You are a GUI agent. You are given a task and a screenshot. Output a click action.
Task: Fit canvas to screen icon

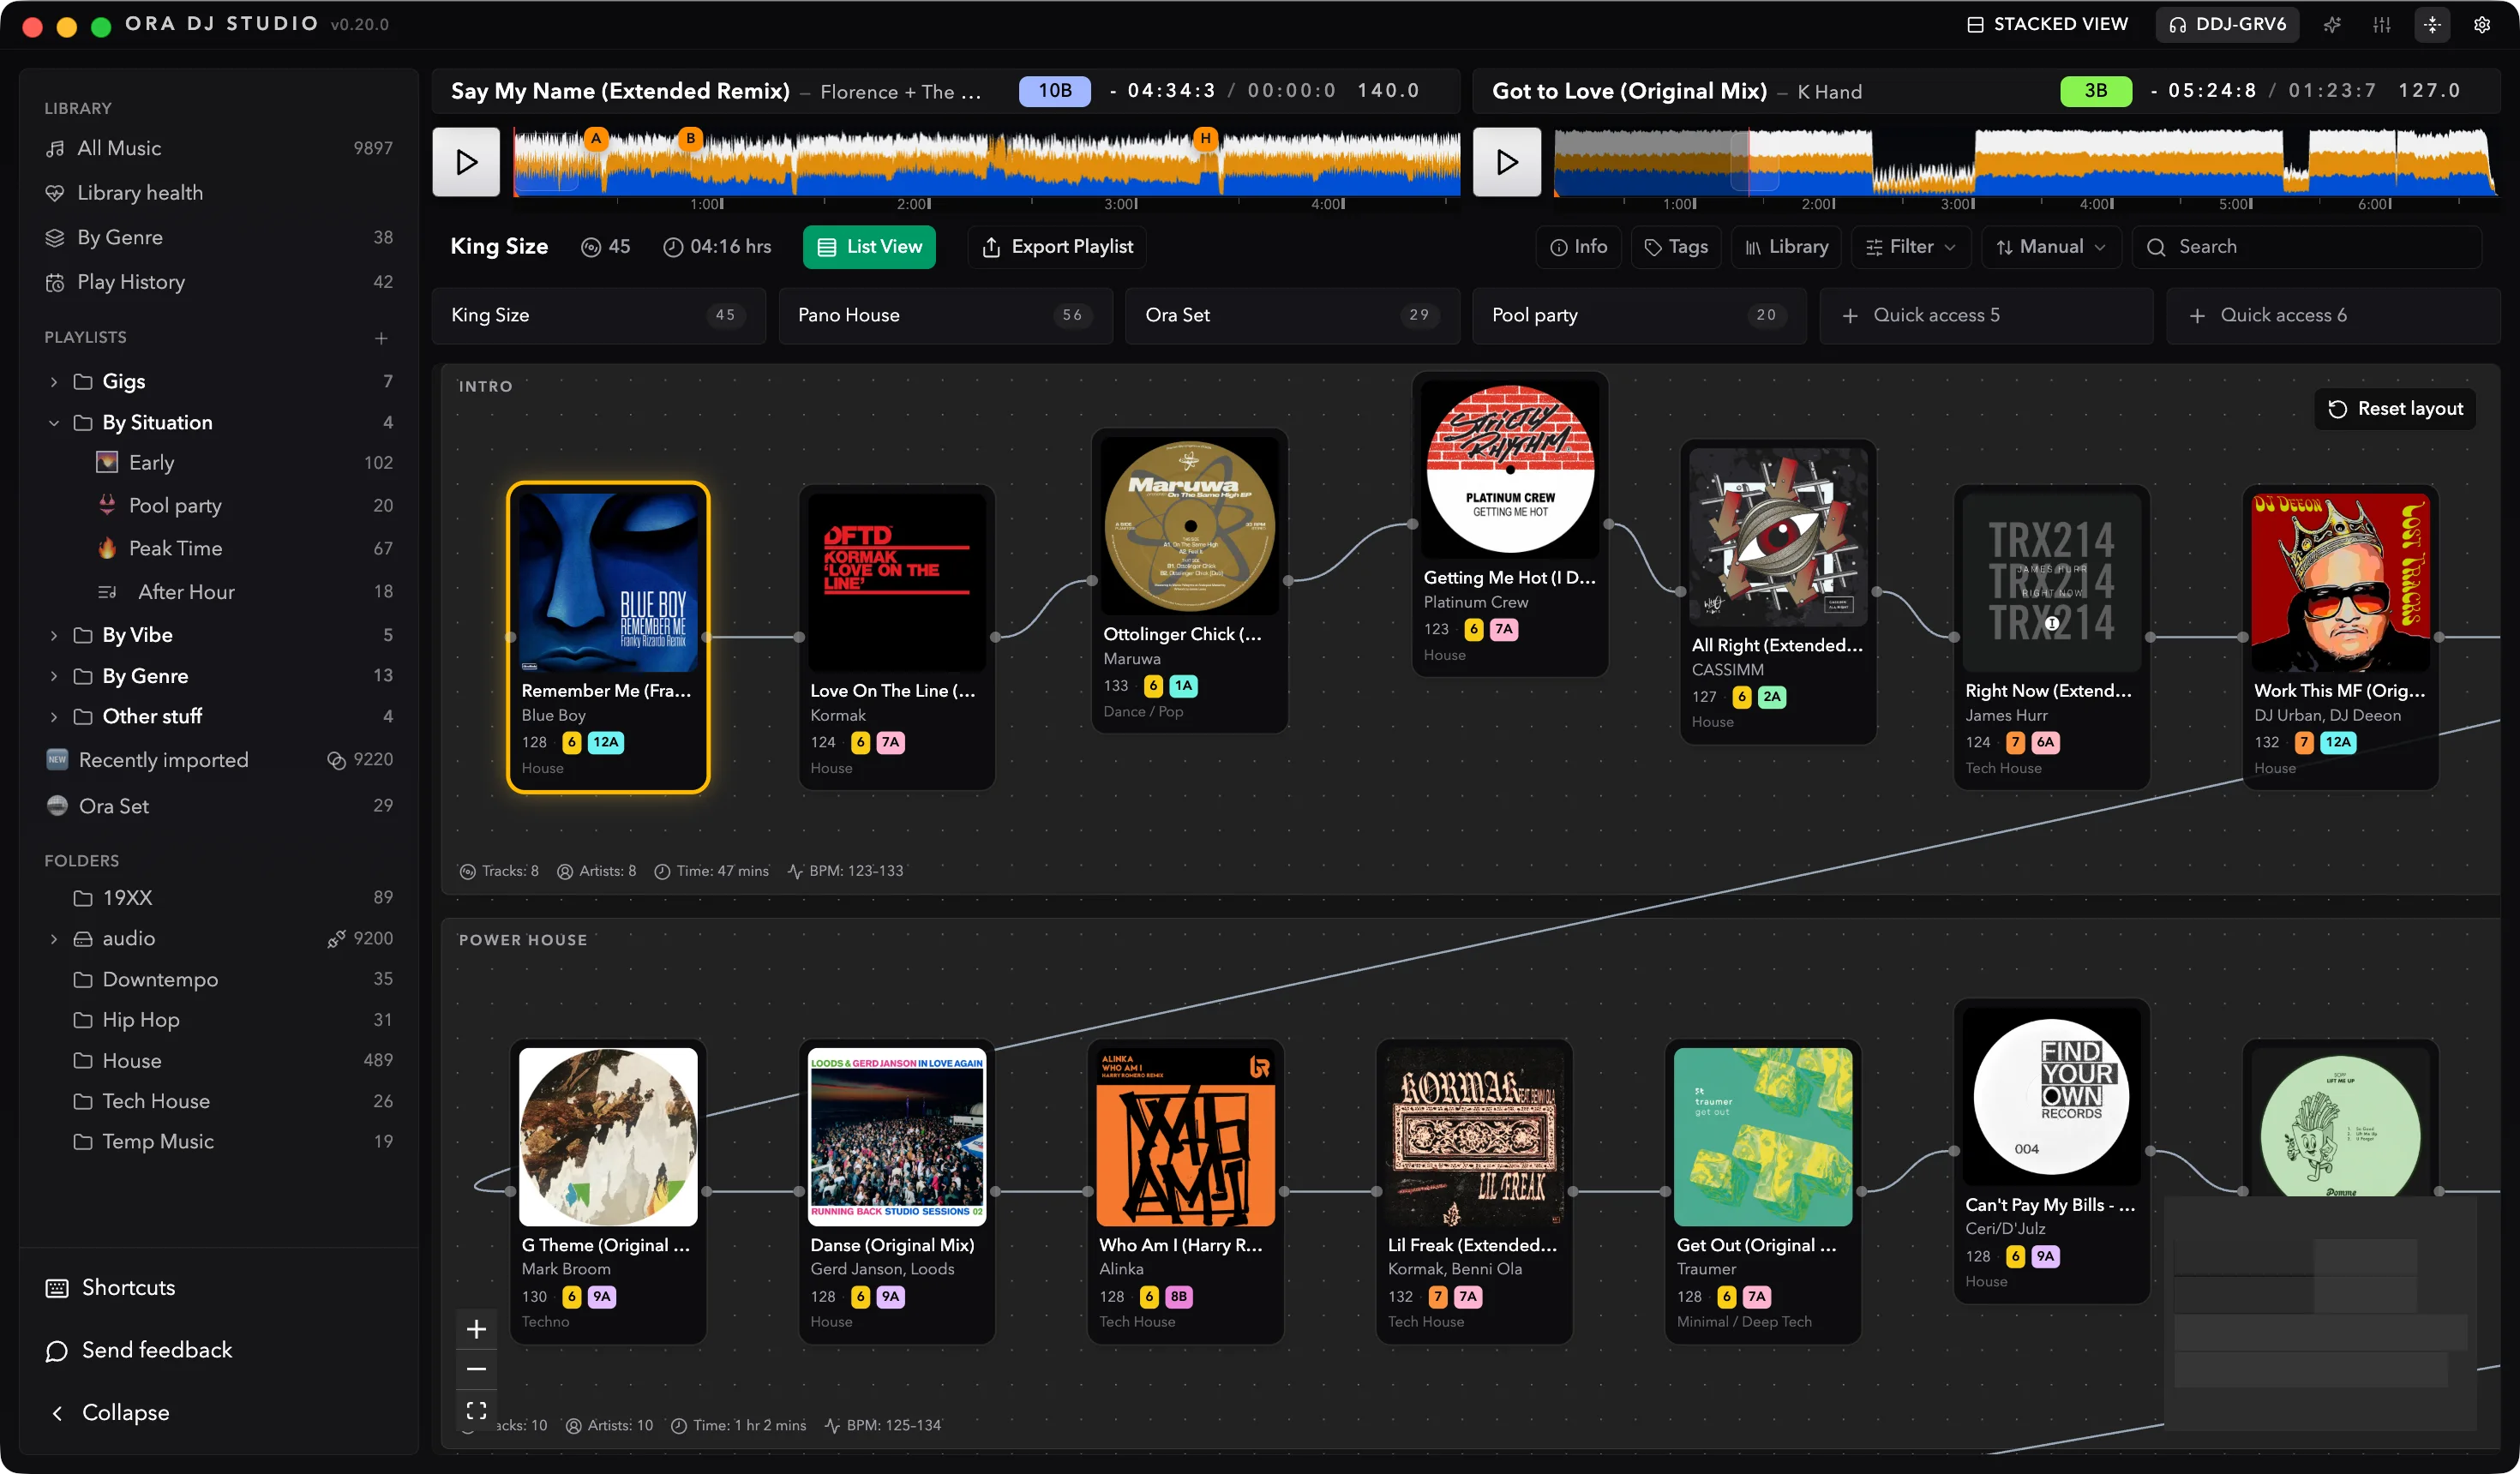click(x=476, y=1411)
